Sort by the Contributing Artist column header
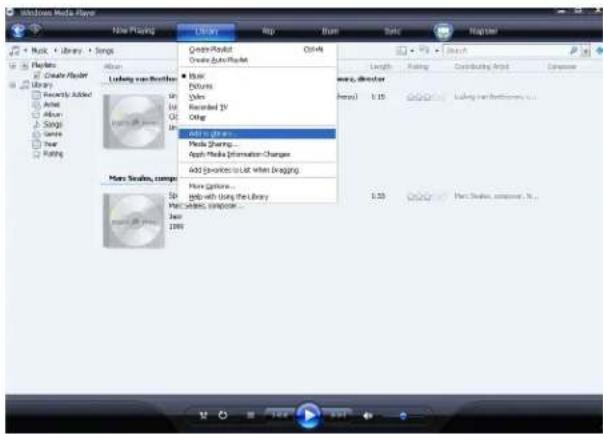The width and height of the screenshot is (603, 434). [481, 67]
